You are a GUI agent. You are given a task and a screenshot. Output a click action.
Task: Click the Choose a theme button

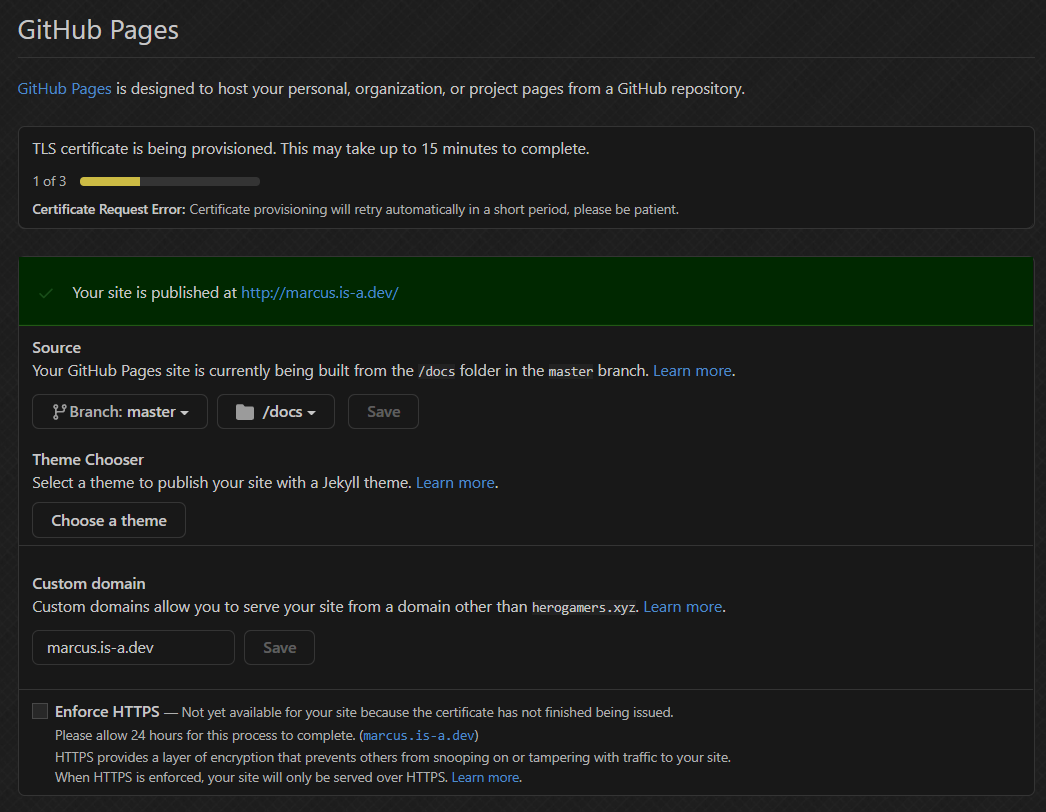pyautogui.click(x=109, y=520)
